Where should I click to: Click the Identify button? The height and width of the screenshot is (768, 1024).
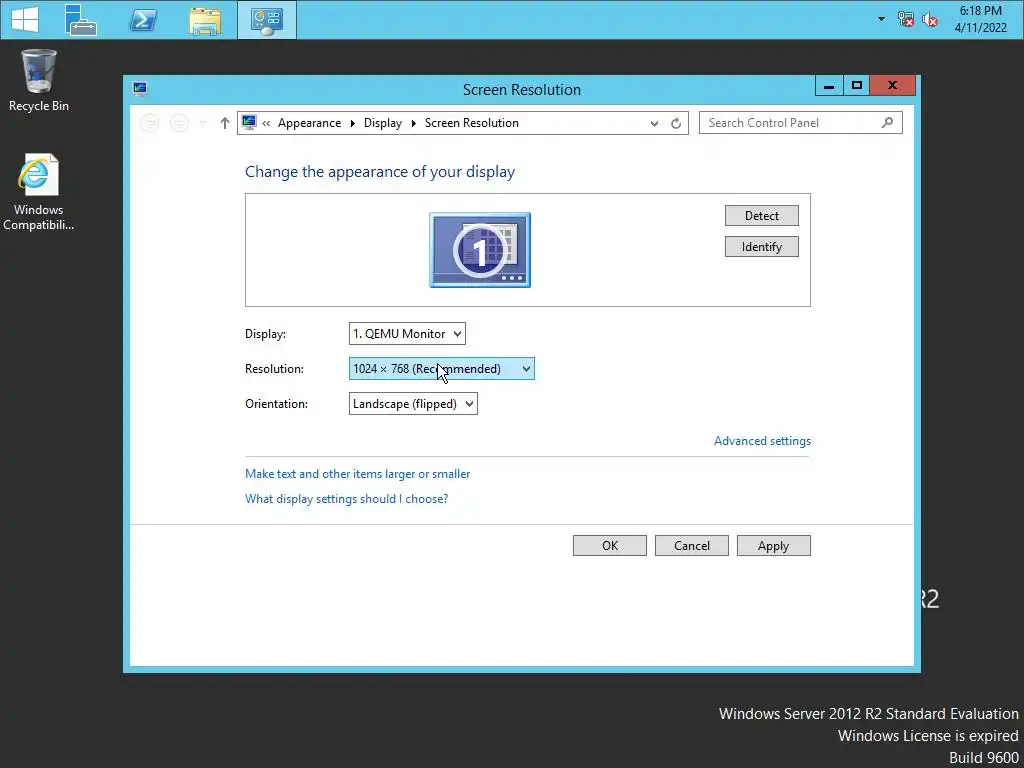(761, 247)
